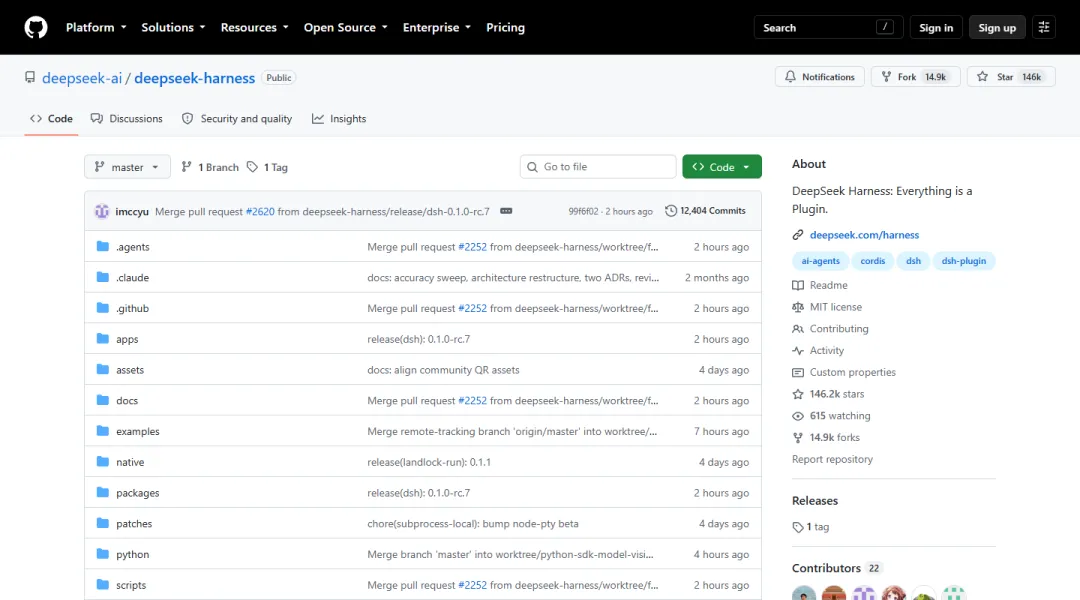Click the eye icon by 615 watching
The height and width of the screenshot is (600, 1080).
pyautogui.click(x=798, y=416)
